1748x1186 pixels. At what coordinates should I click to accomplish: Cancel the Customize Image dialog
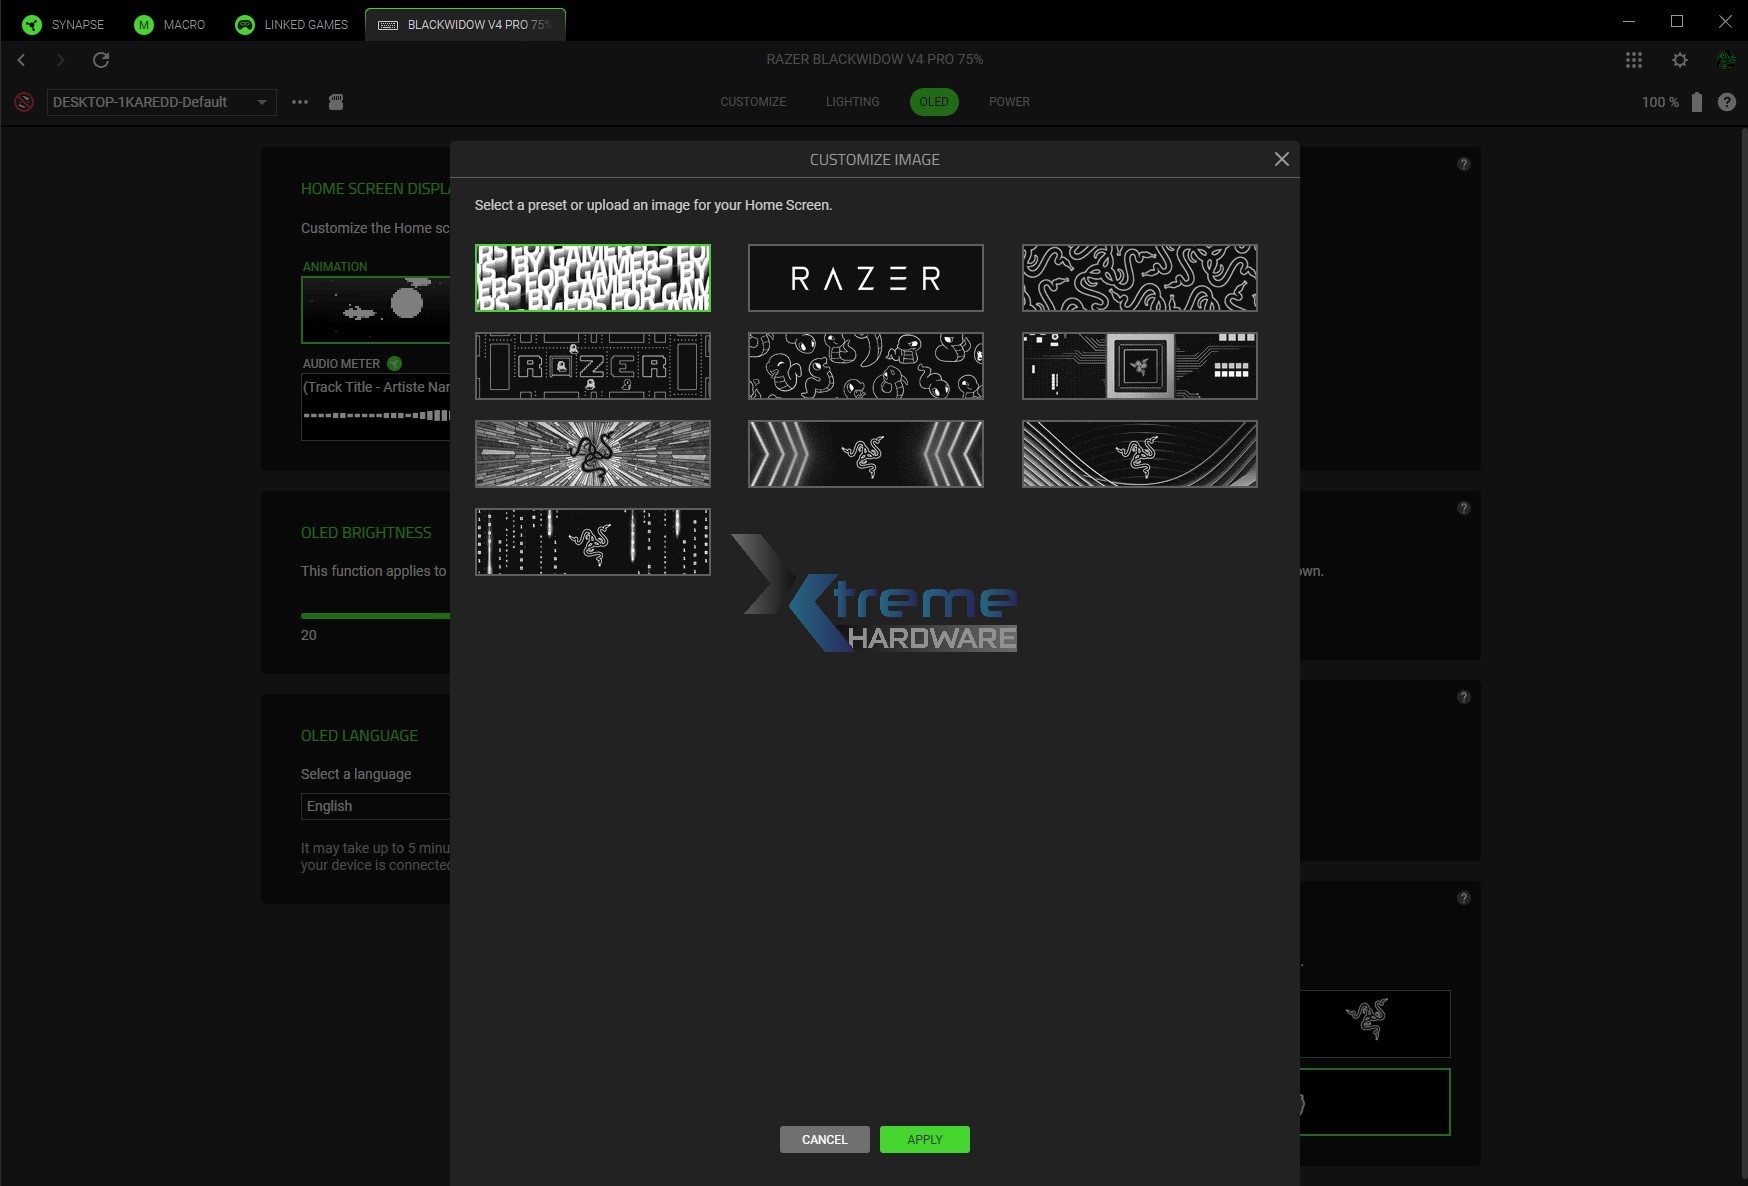click(x=824, y=1139)
